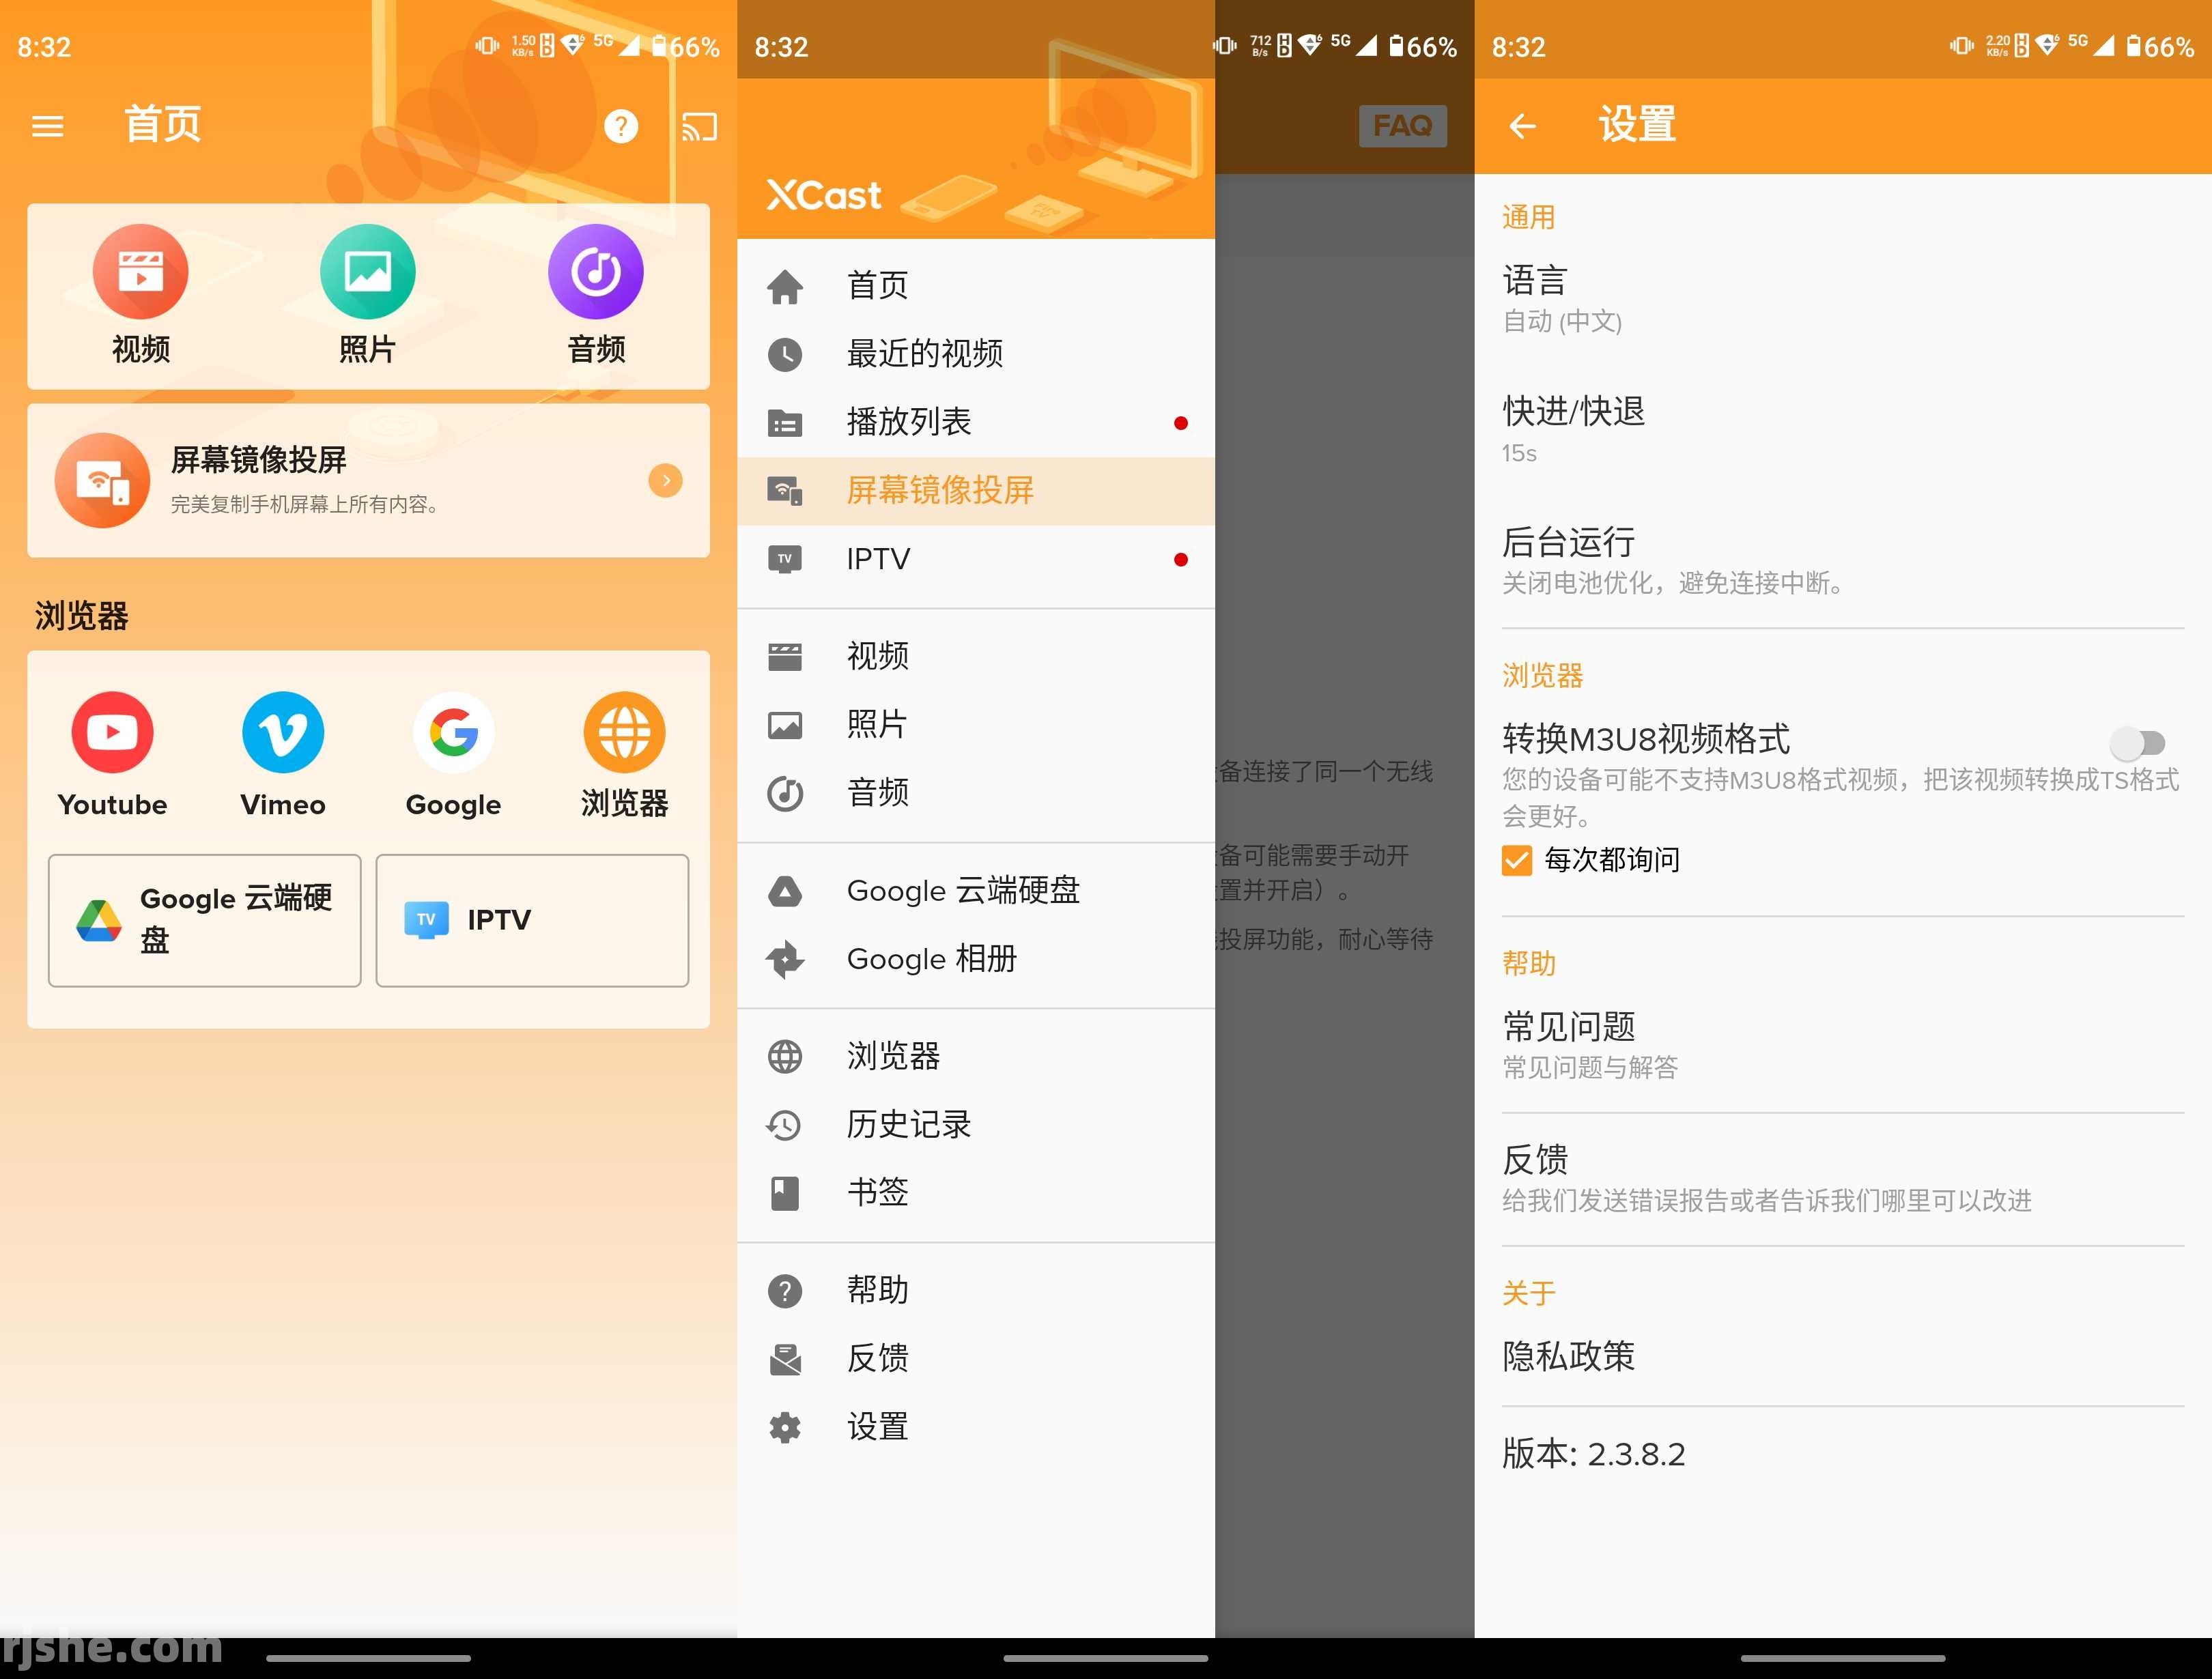Open the 浏览器 globe icon
This screenshot has width=2212, height=1679.
coord(623,733)
